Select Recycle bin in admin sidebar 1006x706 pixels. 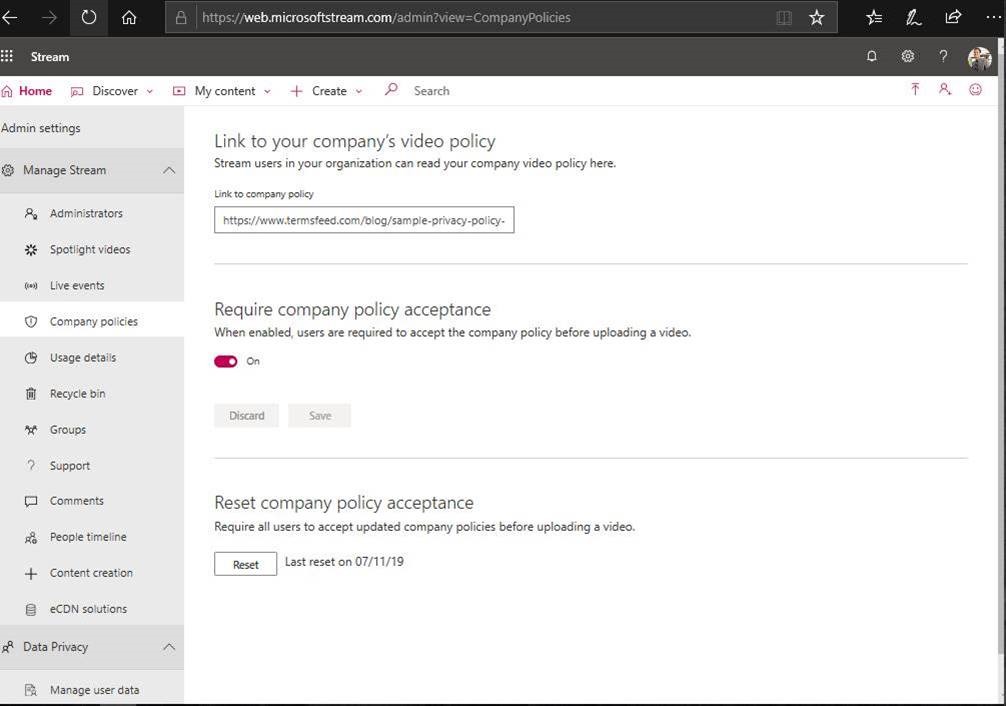[x=77, y=394]
